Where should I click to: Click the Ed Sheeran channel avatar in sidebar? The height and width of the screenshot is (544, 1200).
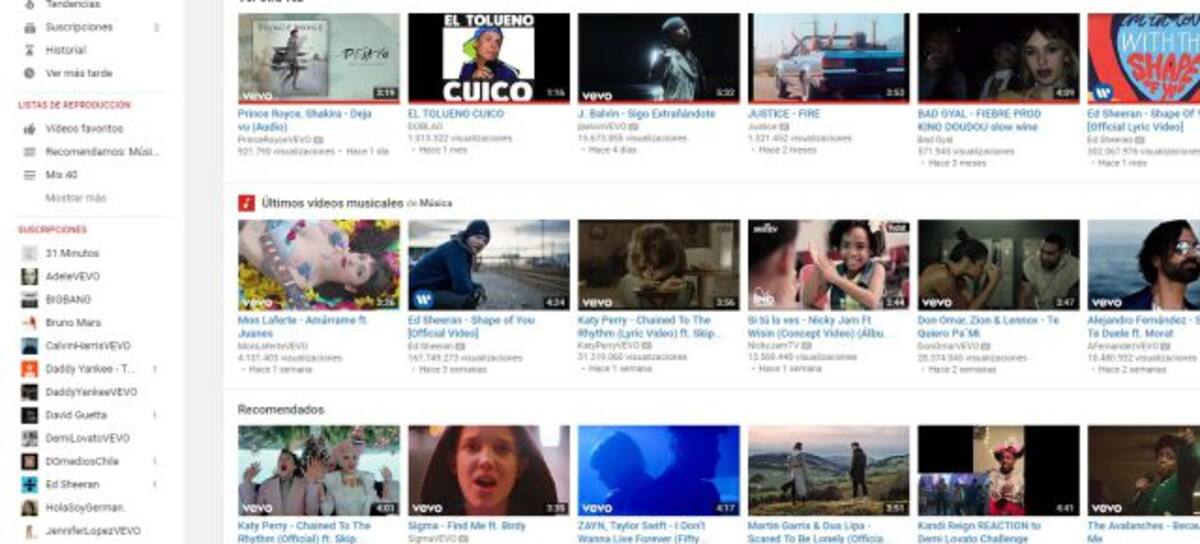(x=29, y=484)
